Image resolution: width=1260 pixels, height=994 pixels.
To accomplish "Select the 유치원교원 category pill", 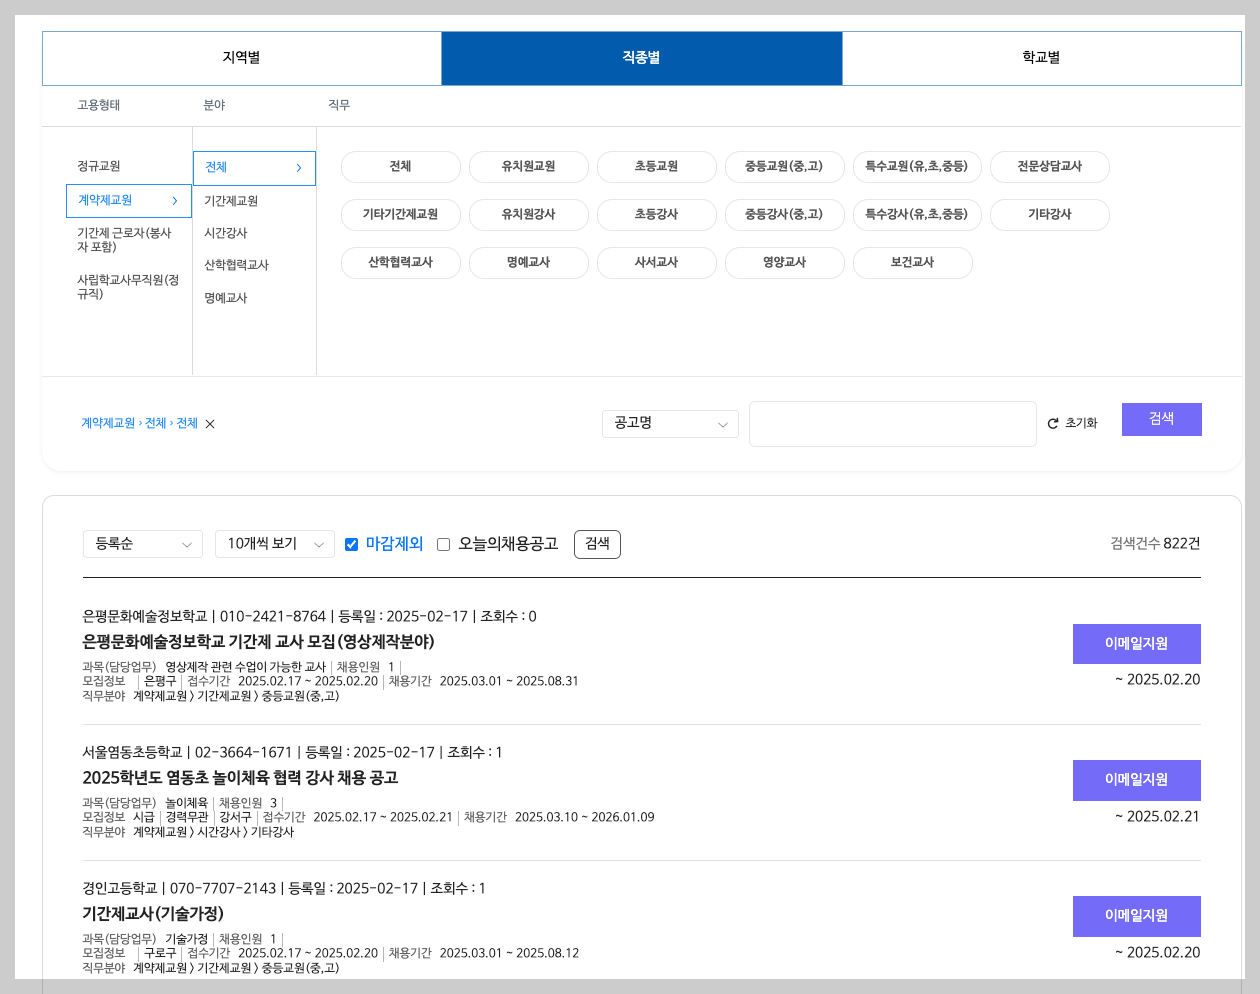I will tap(529, 167).
